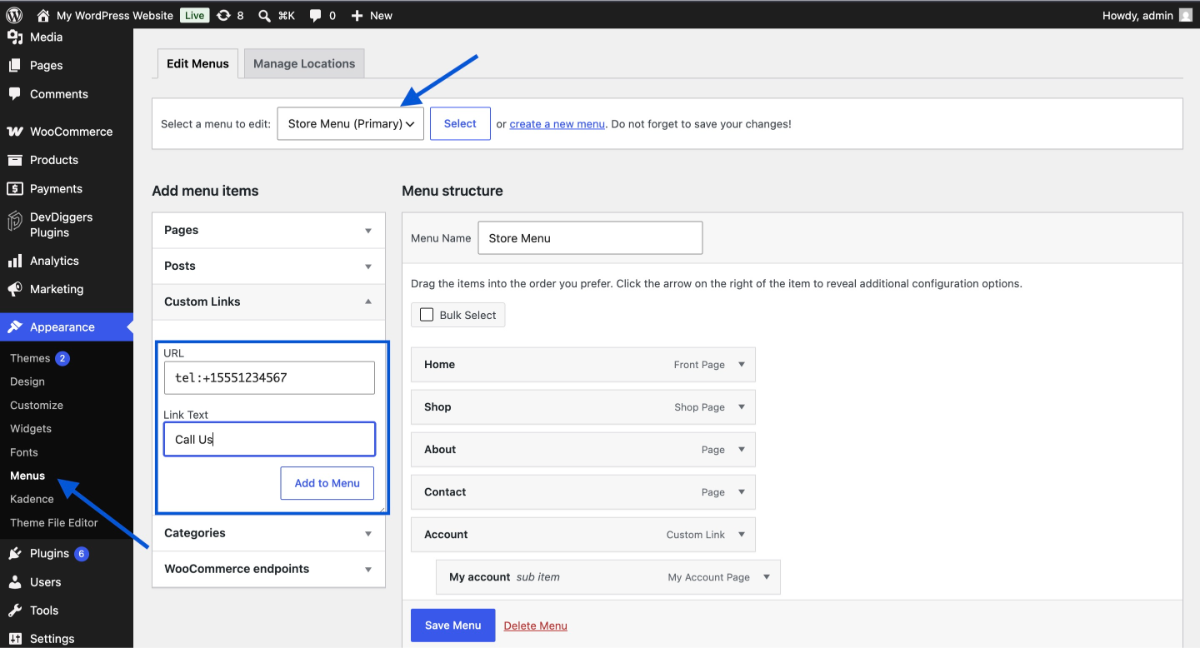1200x648 pixels.
Task: Open Themes under Appearance
Action: [30, 358]
